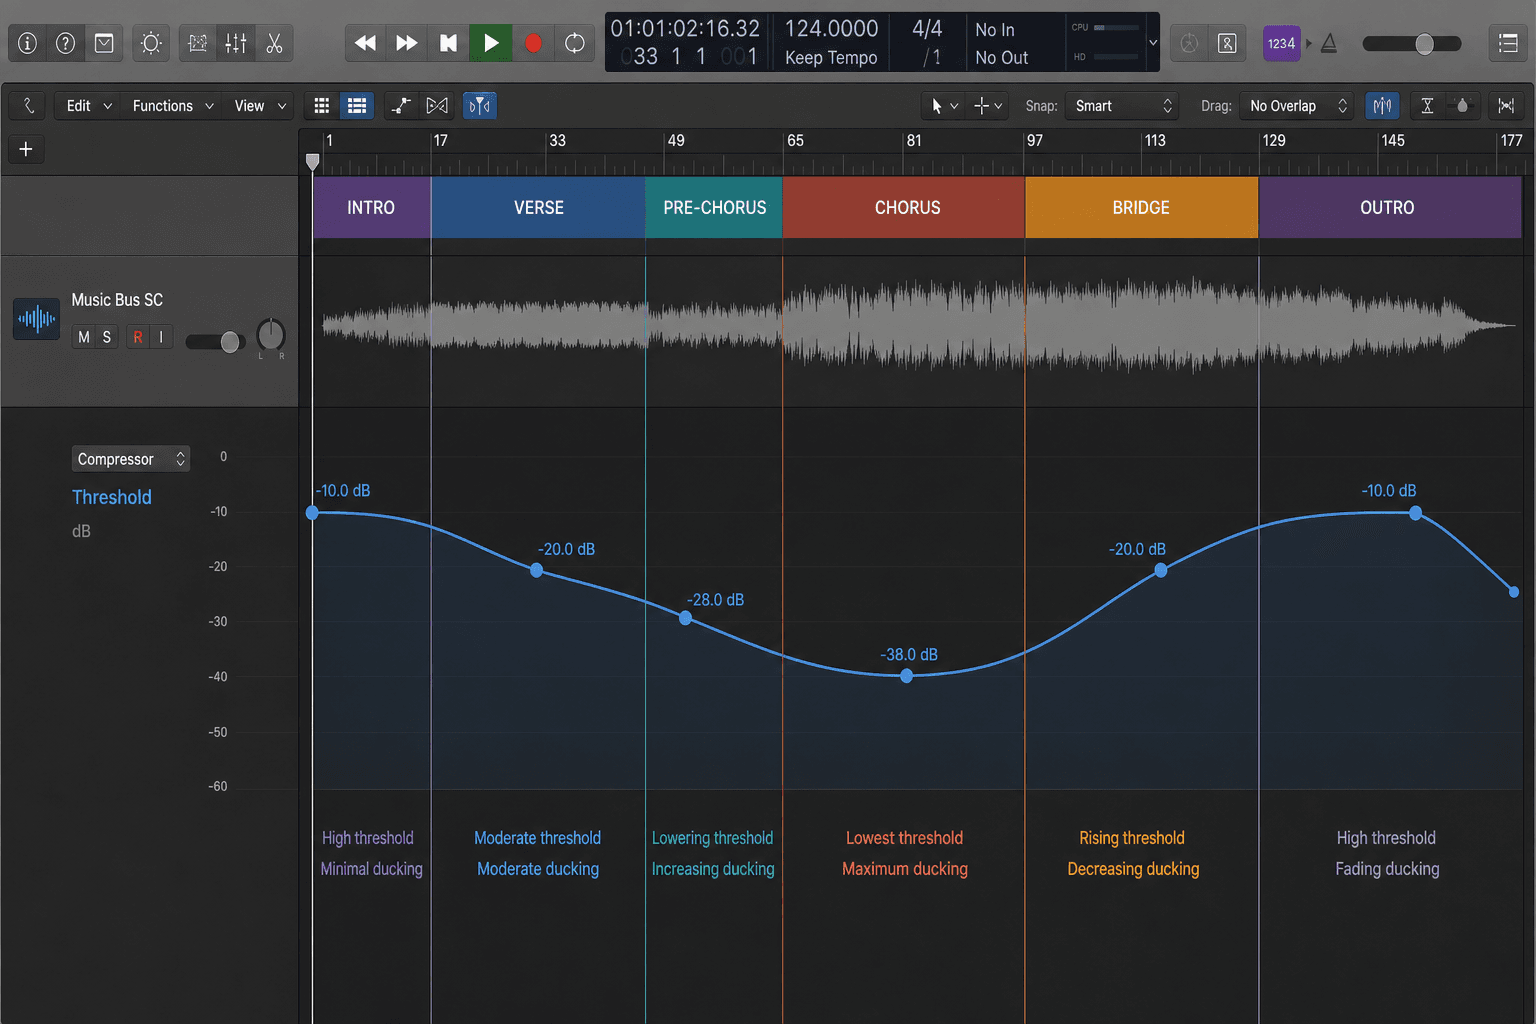Open Smart Controls sun-dial icon
The height and width of the screenshot is (1024, 1536).
(151, 43)
